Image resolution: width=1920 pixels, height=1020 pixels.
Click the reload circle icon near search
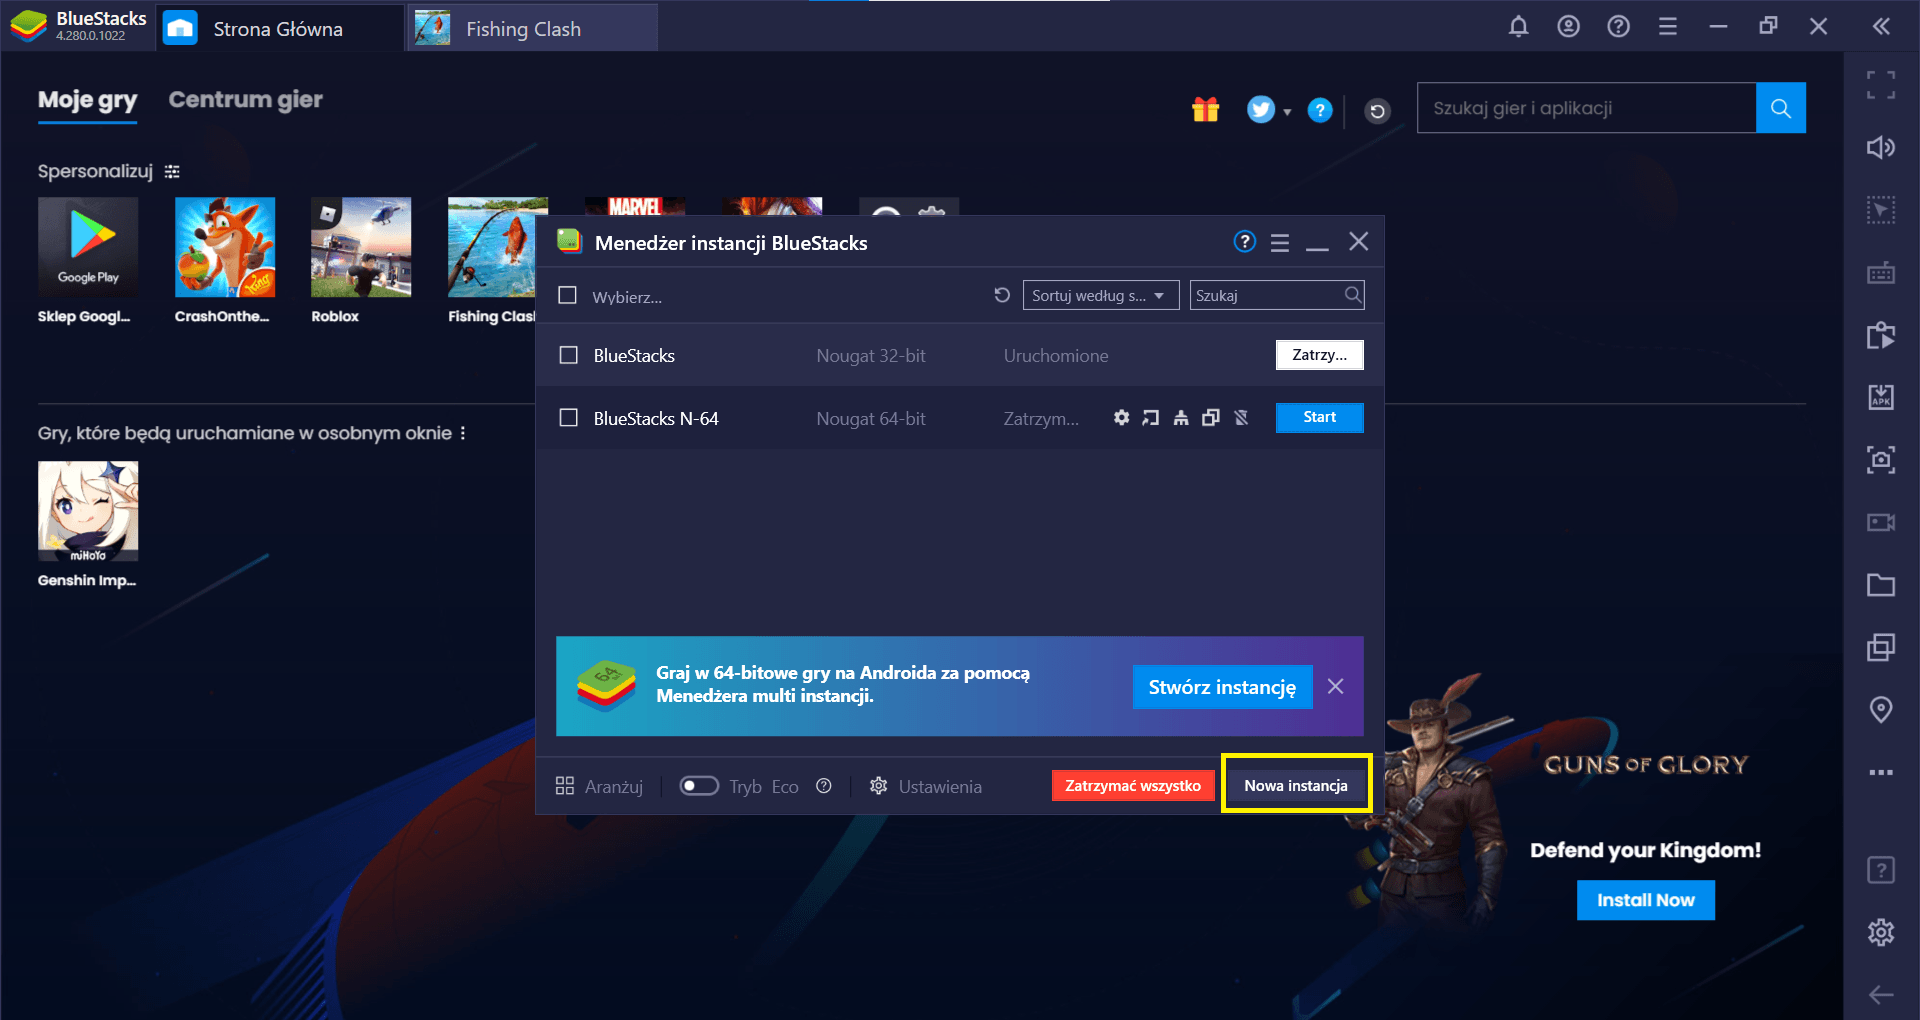1377,111
